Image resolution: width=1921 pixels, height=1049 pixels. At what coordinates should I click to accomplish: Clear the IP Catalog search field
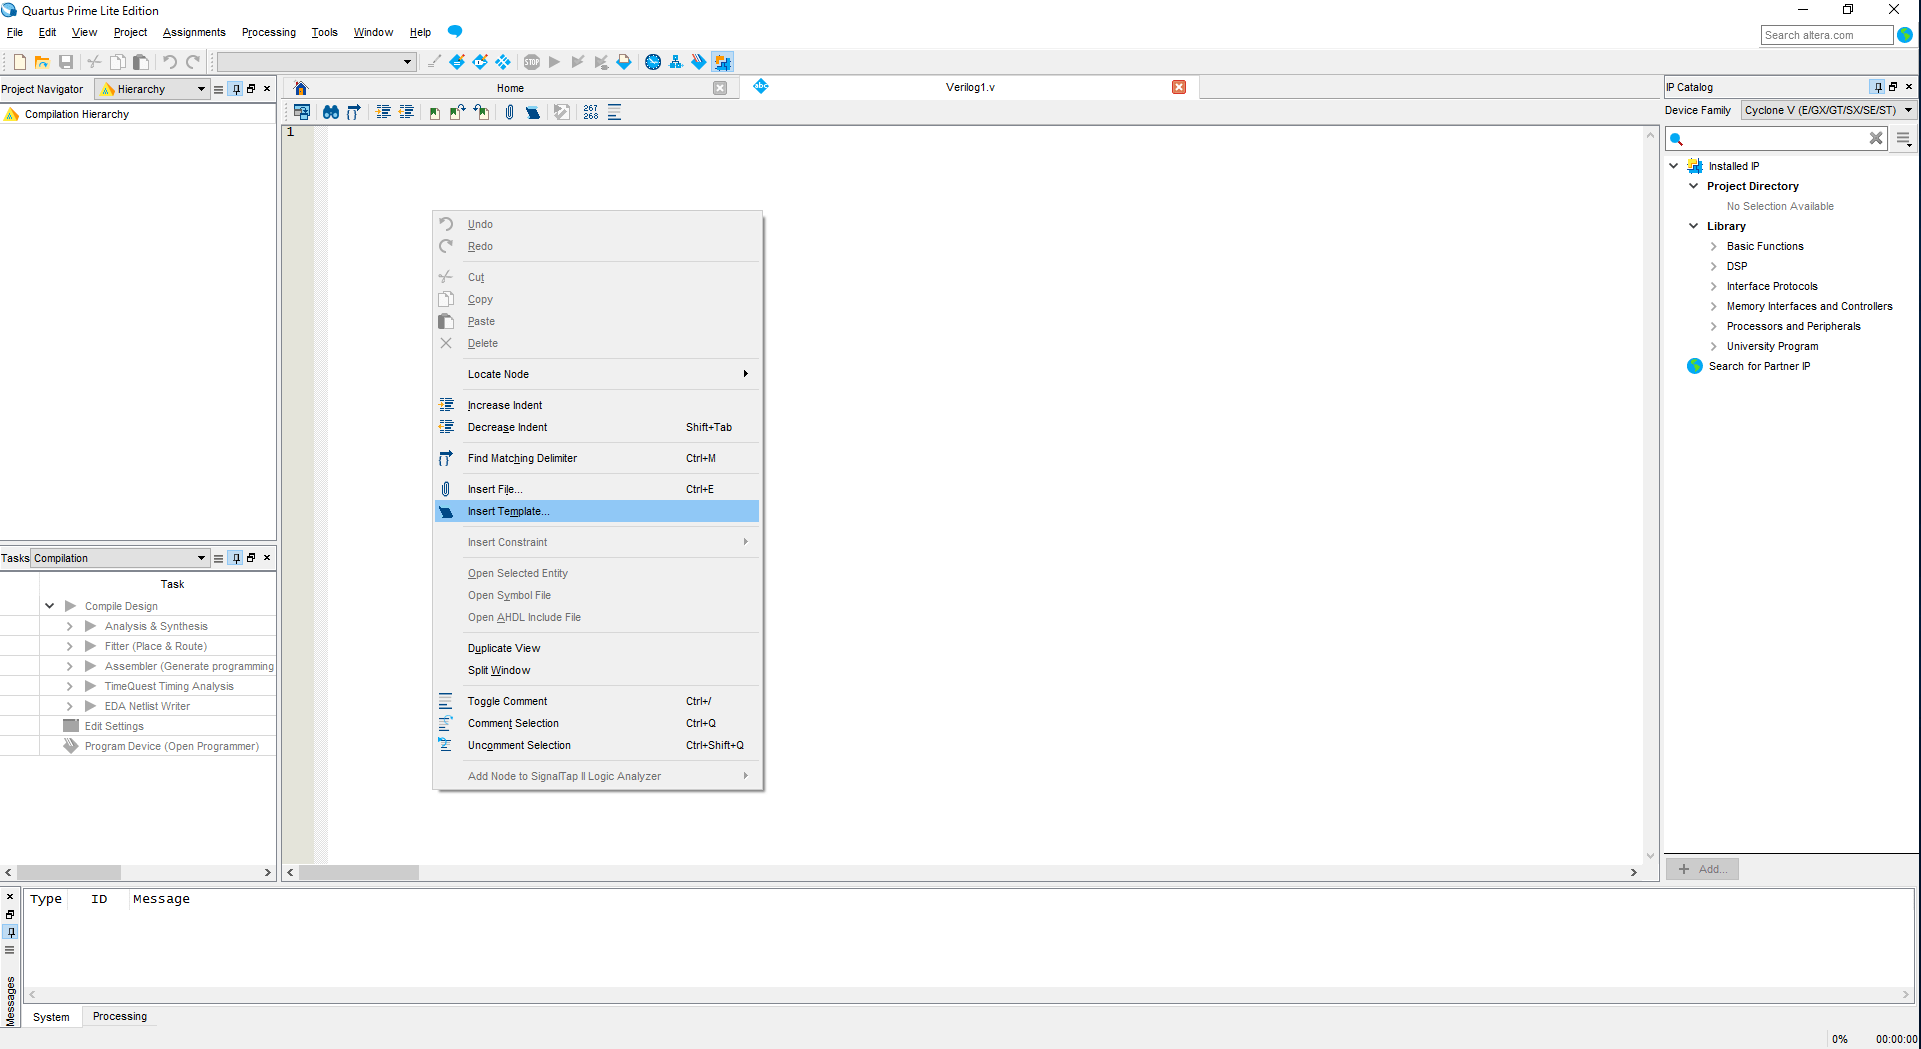pyautogui.click(x=1876, y=139)
